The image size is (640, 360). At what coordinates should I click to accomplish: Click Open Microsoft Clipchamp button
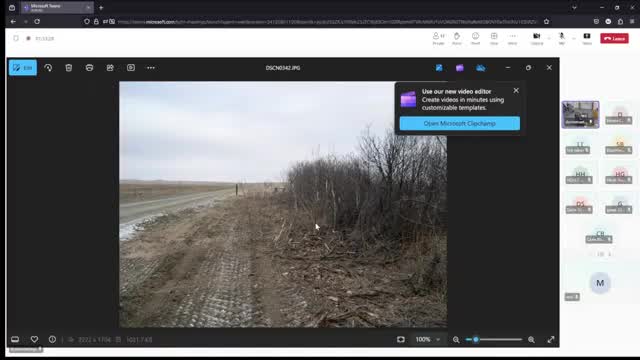click(x=460, y=123)
